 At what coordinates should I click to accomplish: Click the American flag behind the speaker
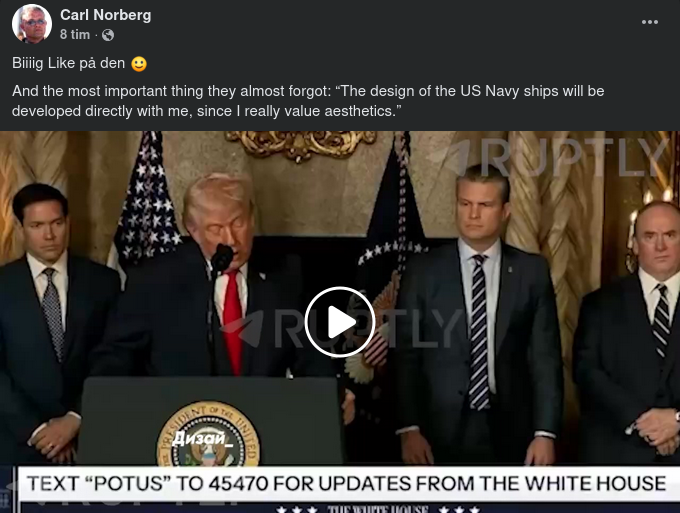click(x=145, y=204)
